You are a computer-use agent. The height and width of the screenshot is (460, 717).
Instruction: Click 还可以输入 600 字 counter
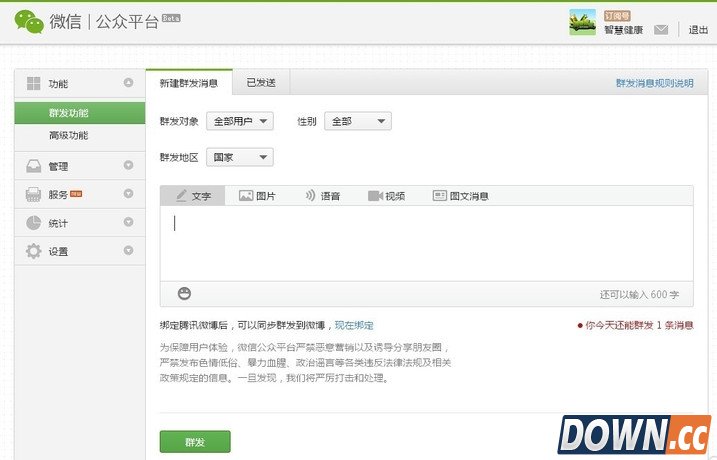(x=639, y=294)
